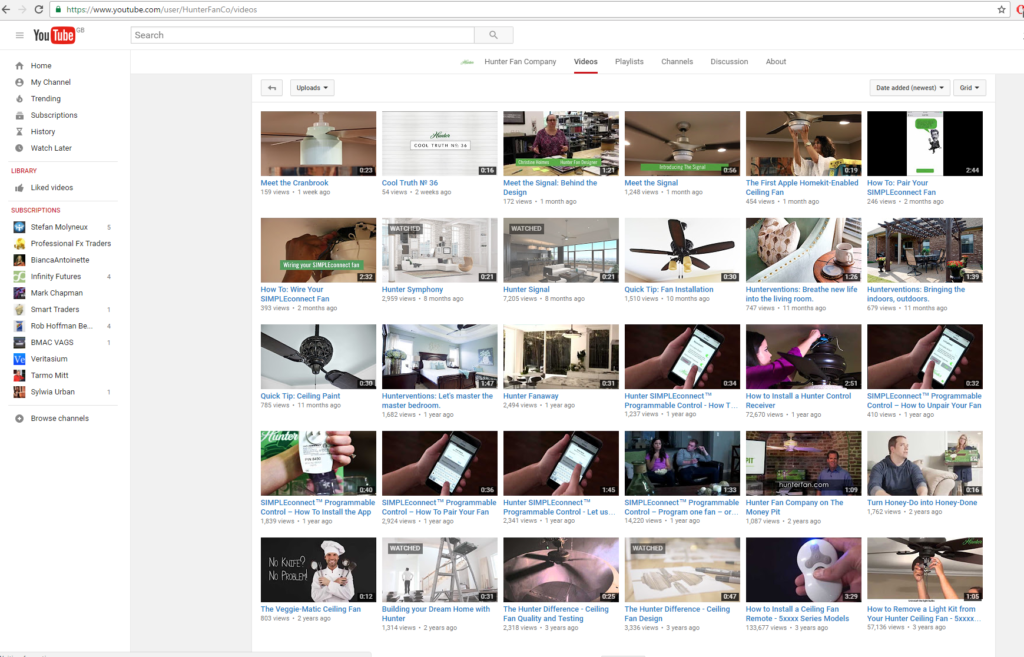The width and height of the screenshot is (1024, 657).
Task: Open Smart Traders channel
Action: [55, 310]
